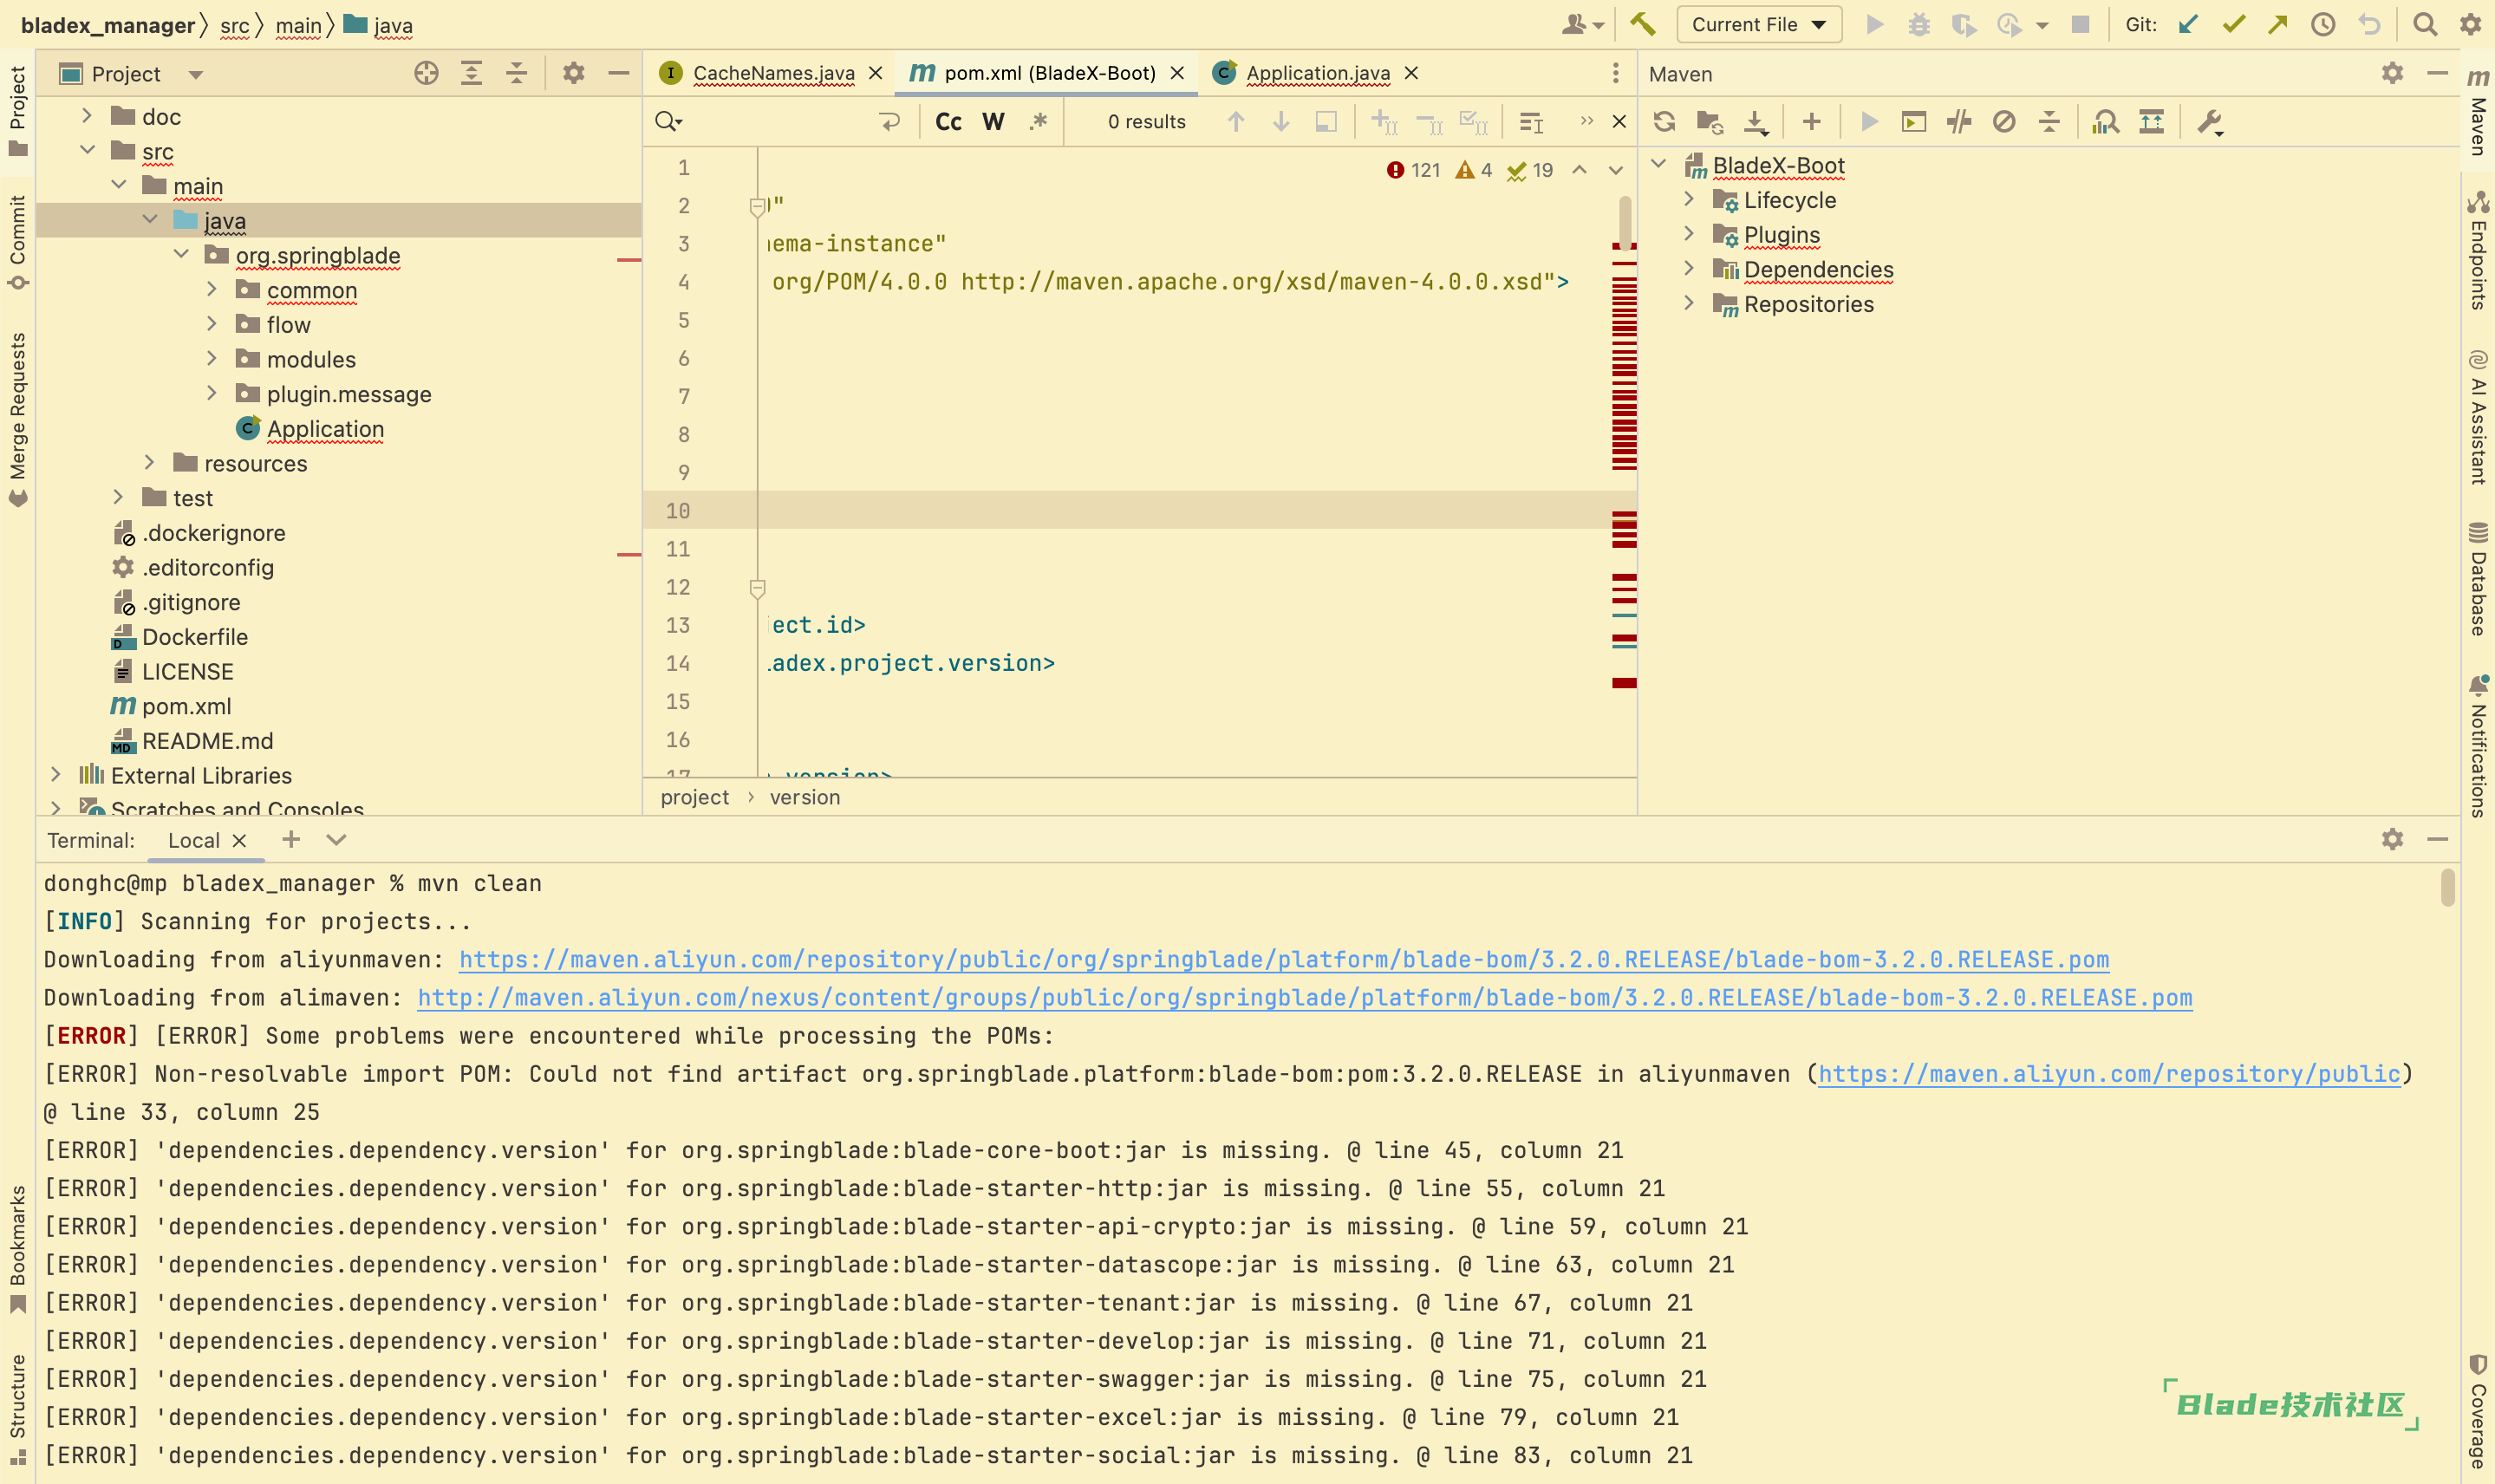2495x1484 pixels.
Task: Go to next search occurrence arrow
Action: click(1281, 122)
